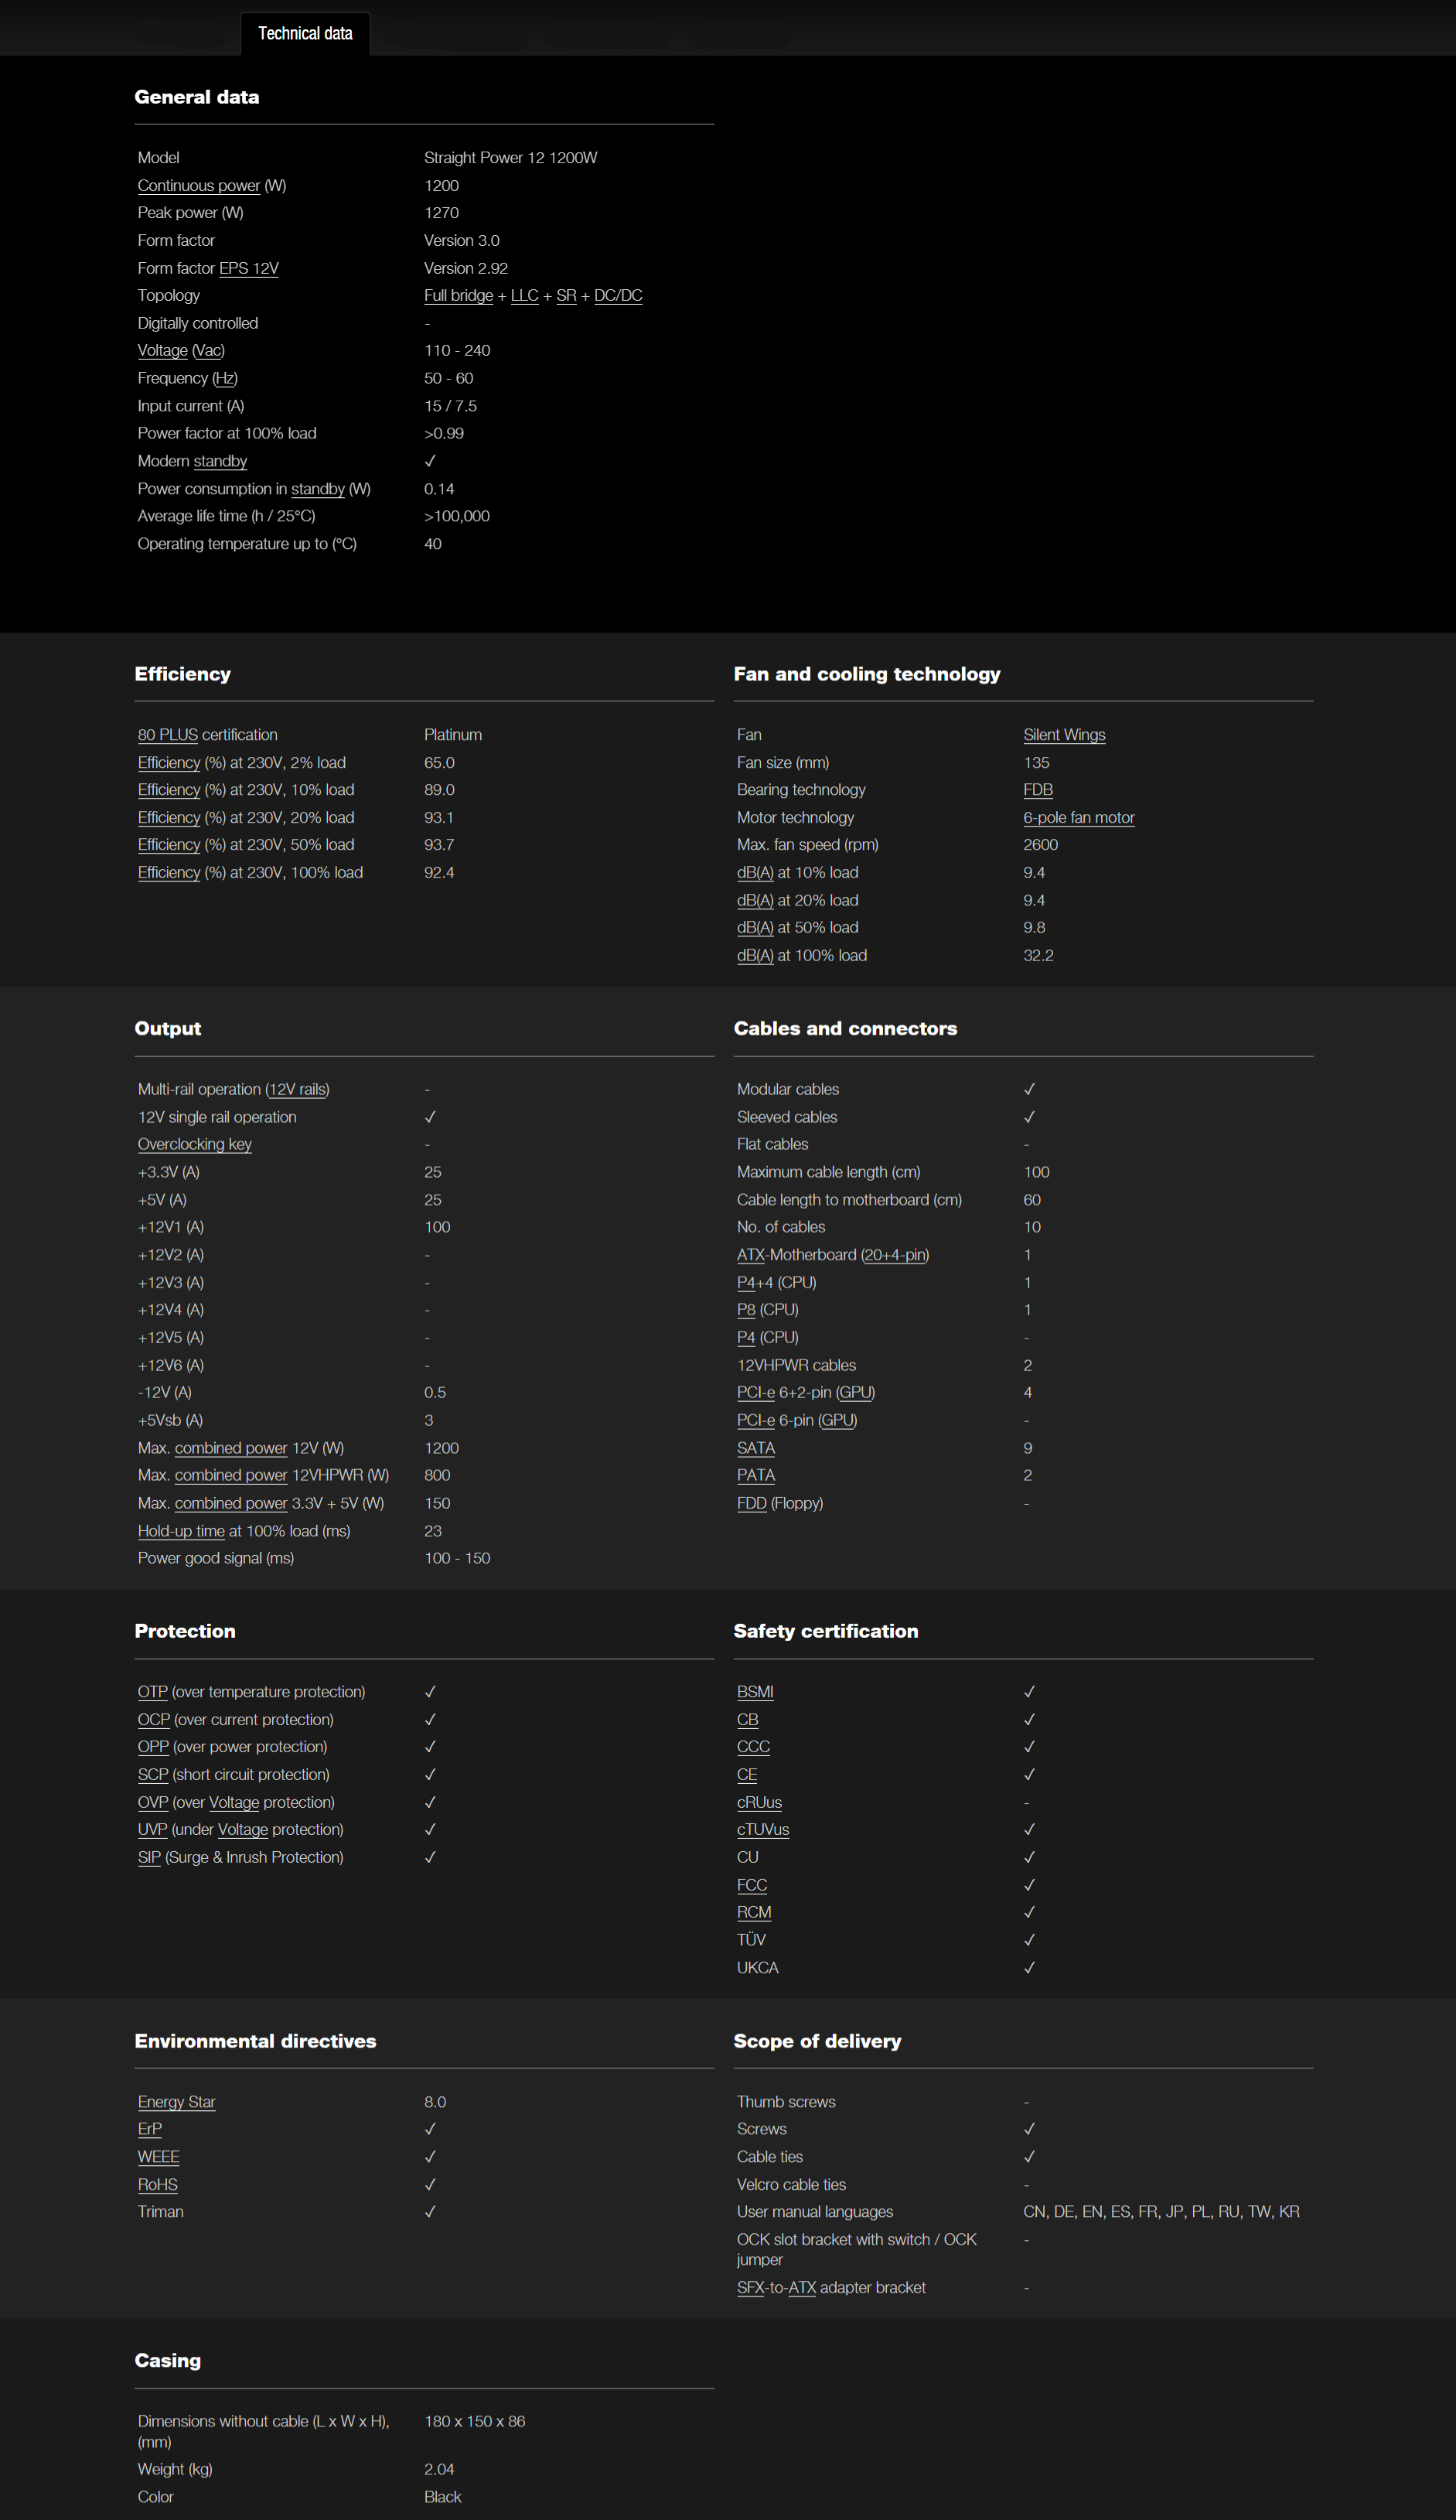
Task: Open the Full bridge topology link
Action: pyautogui.click(x=458, y=296)
